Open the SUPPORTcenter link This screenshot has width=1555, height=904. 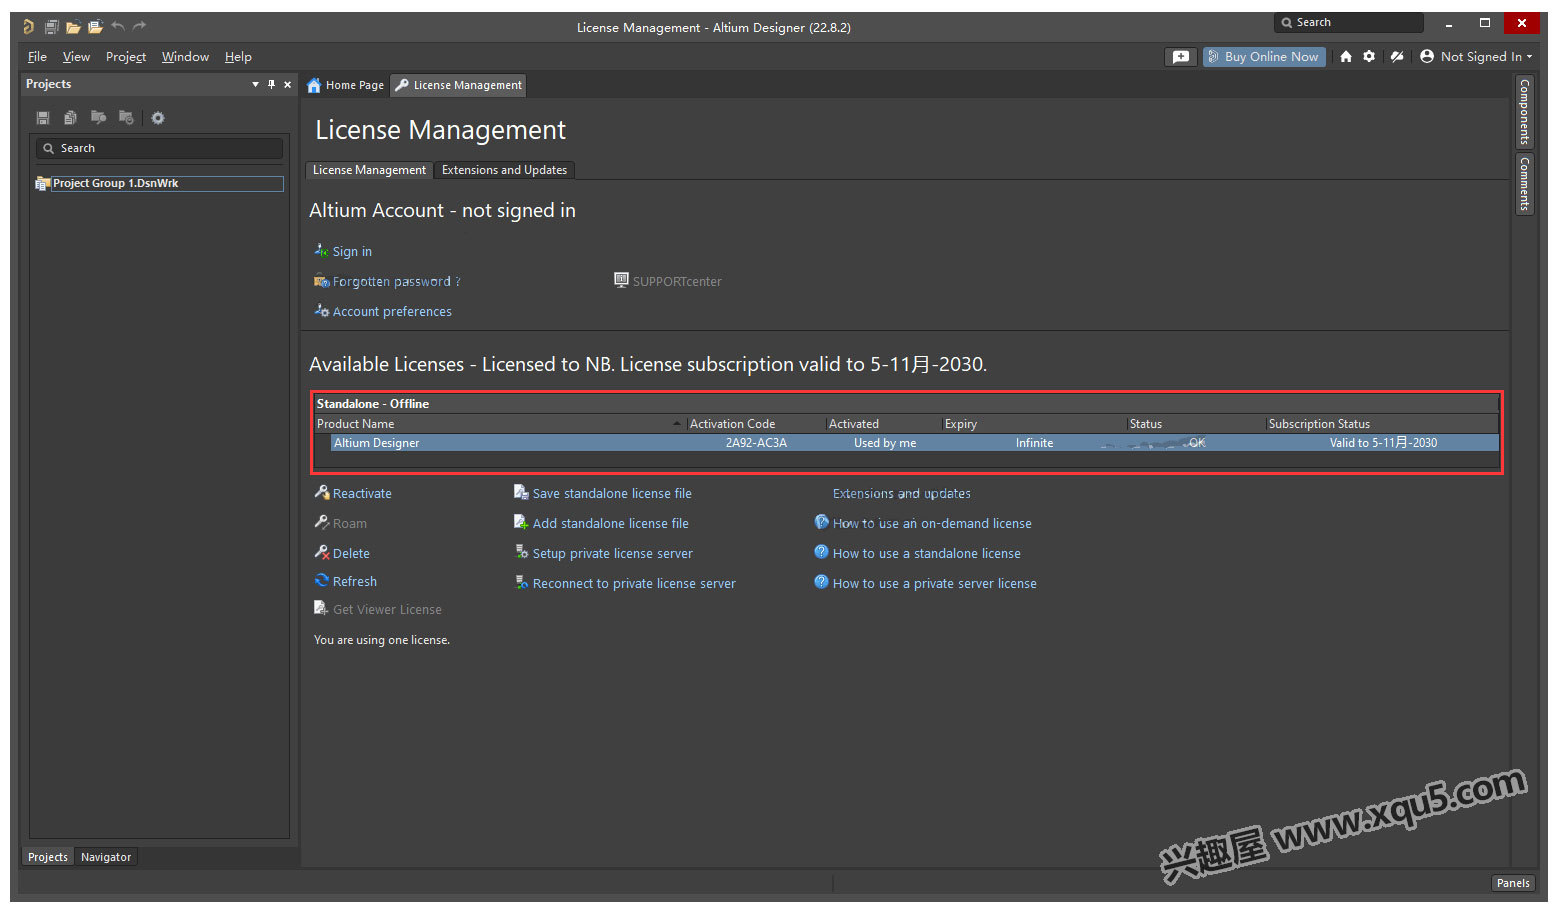(x=677, y=281)
